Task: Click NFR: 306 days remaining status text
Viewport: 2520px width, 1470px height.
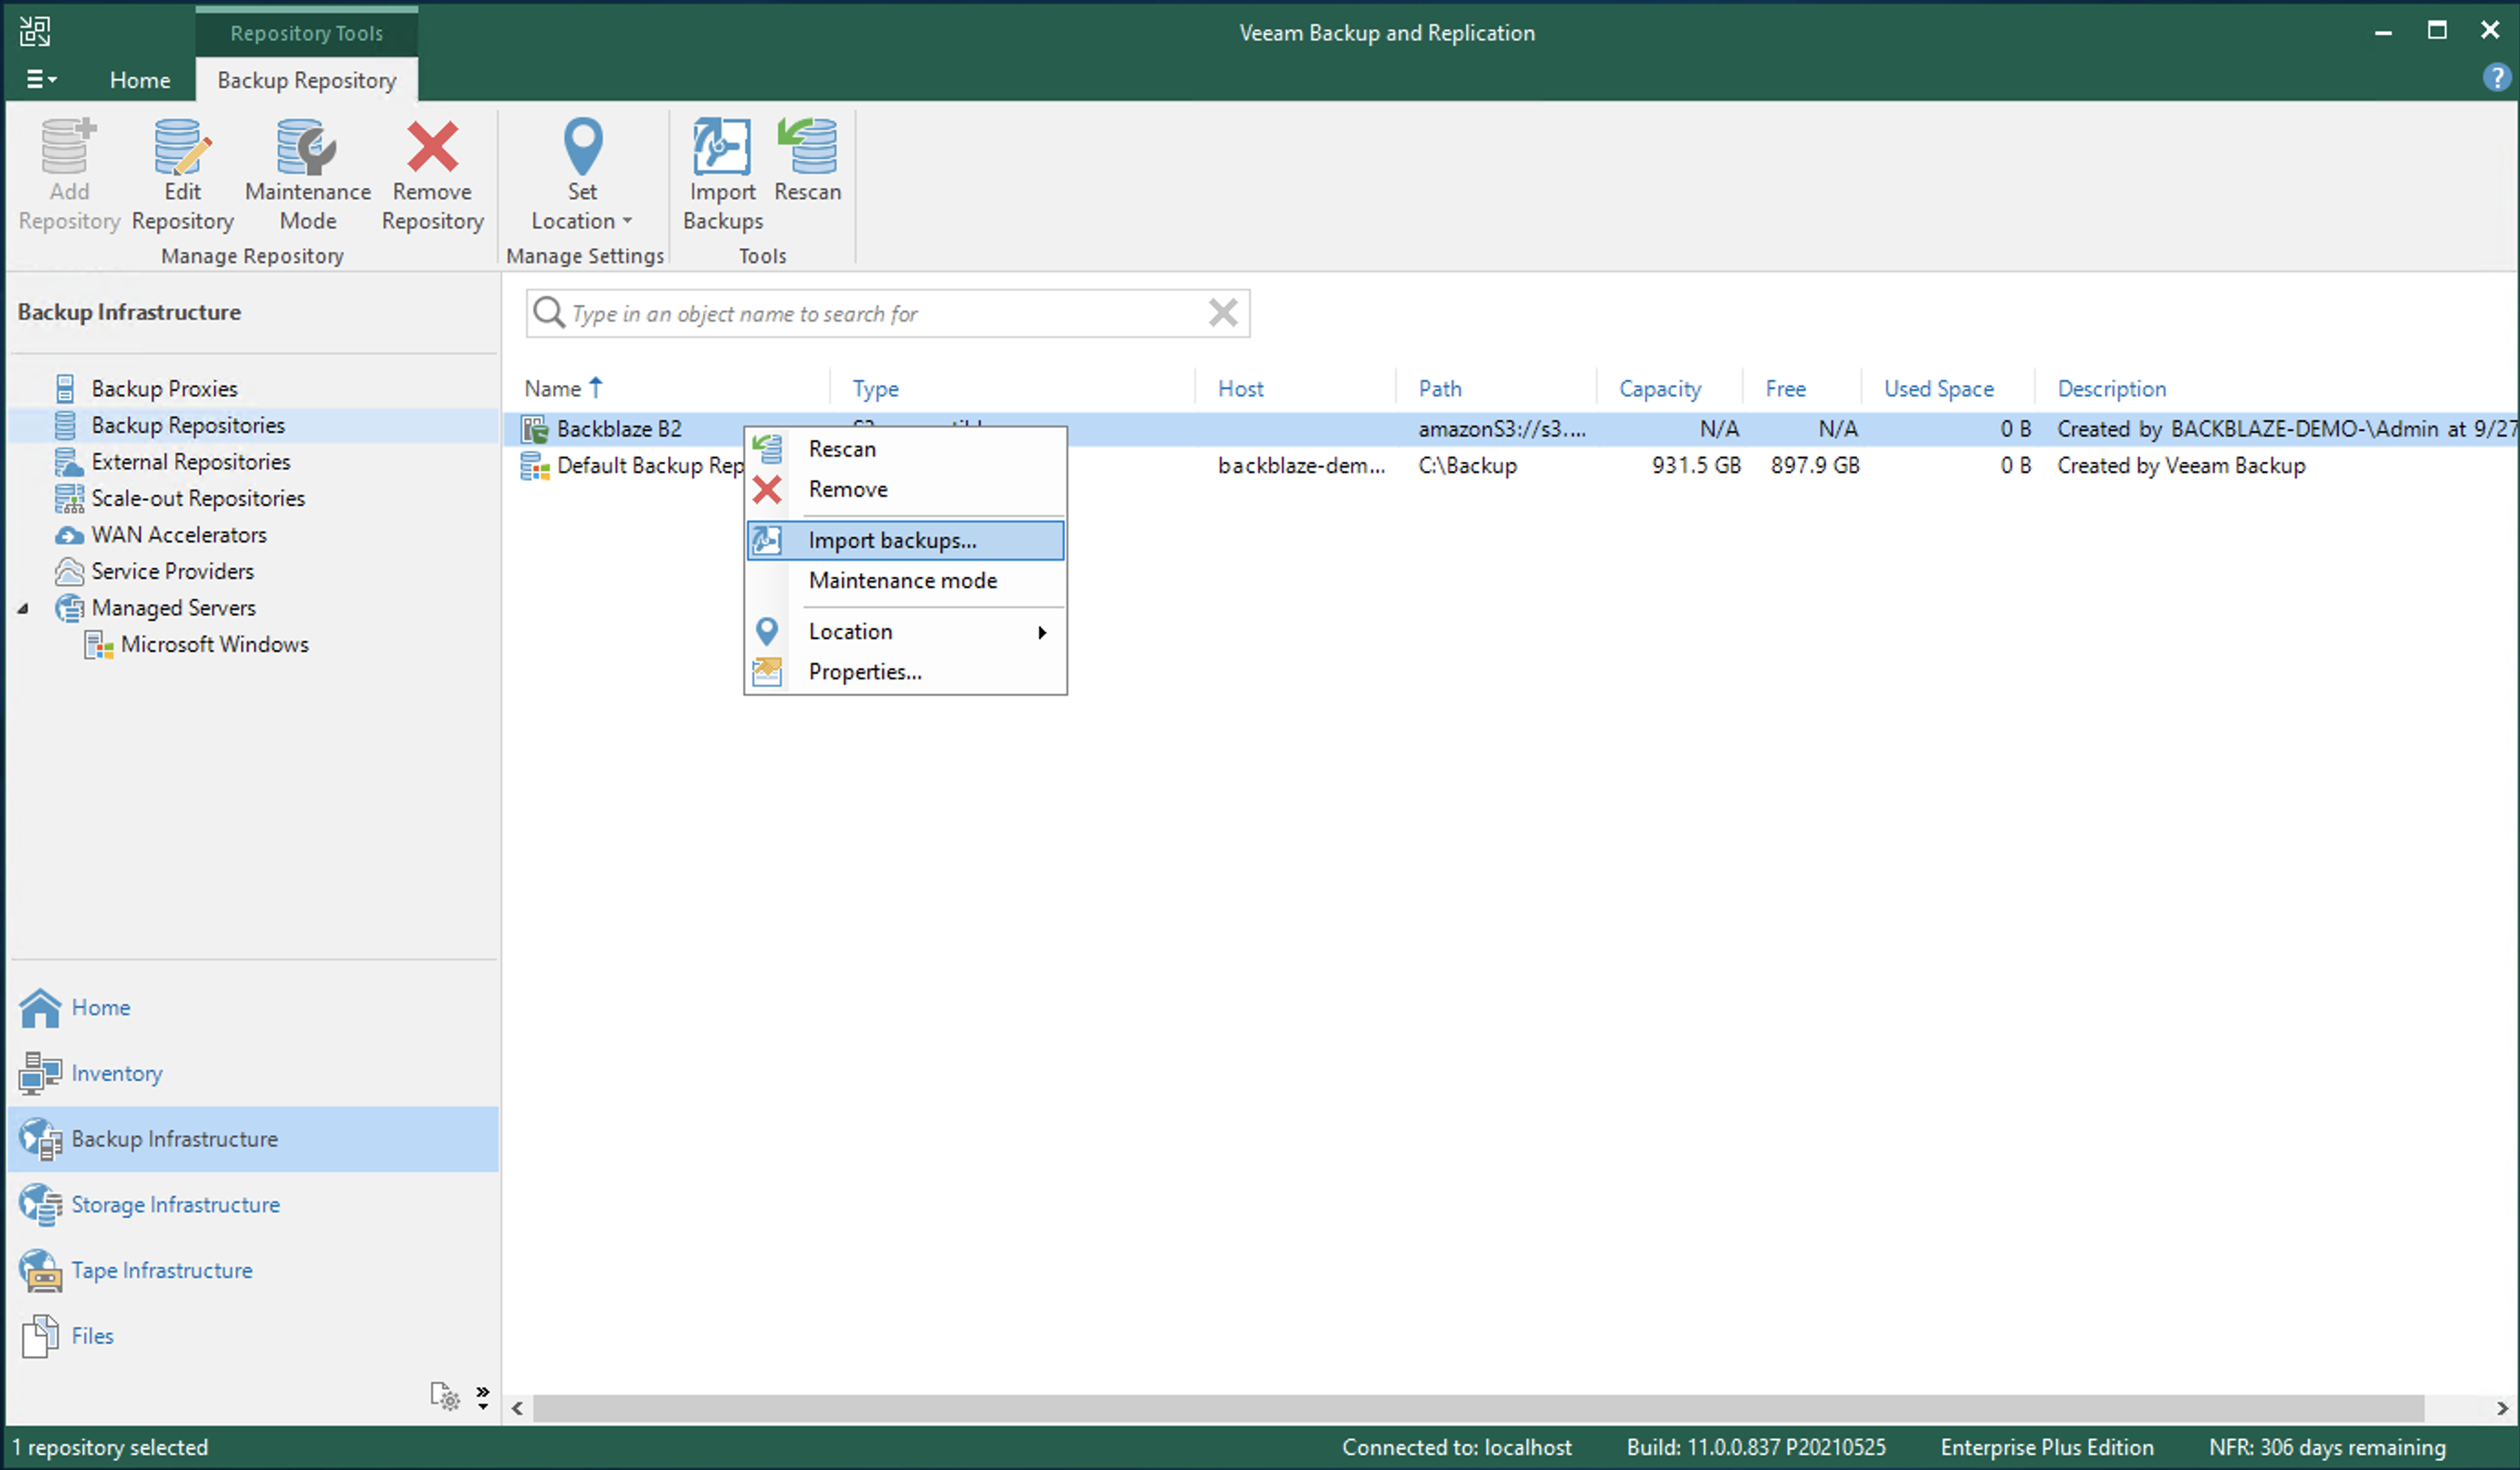Action: click(x=2326, y=1447)
